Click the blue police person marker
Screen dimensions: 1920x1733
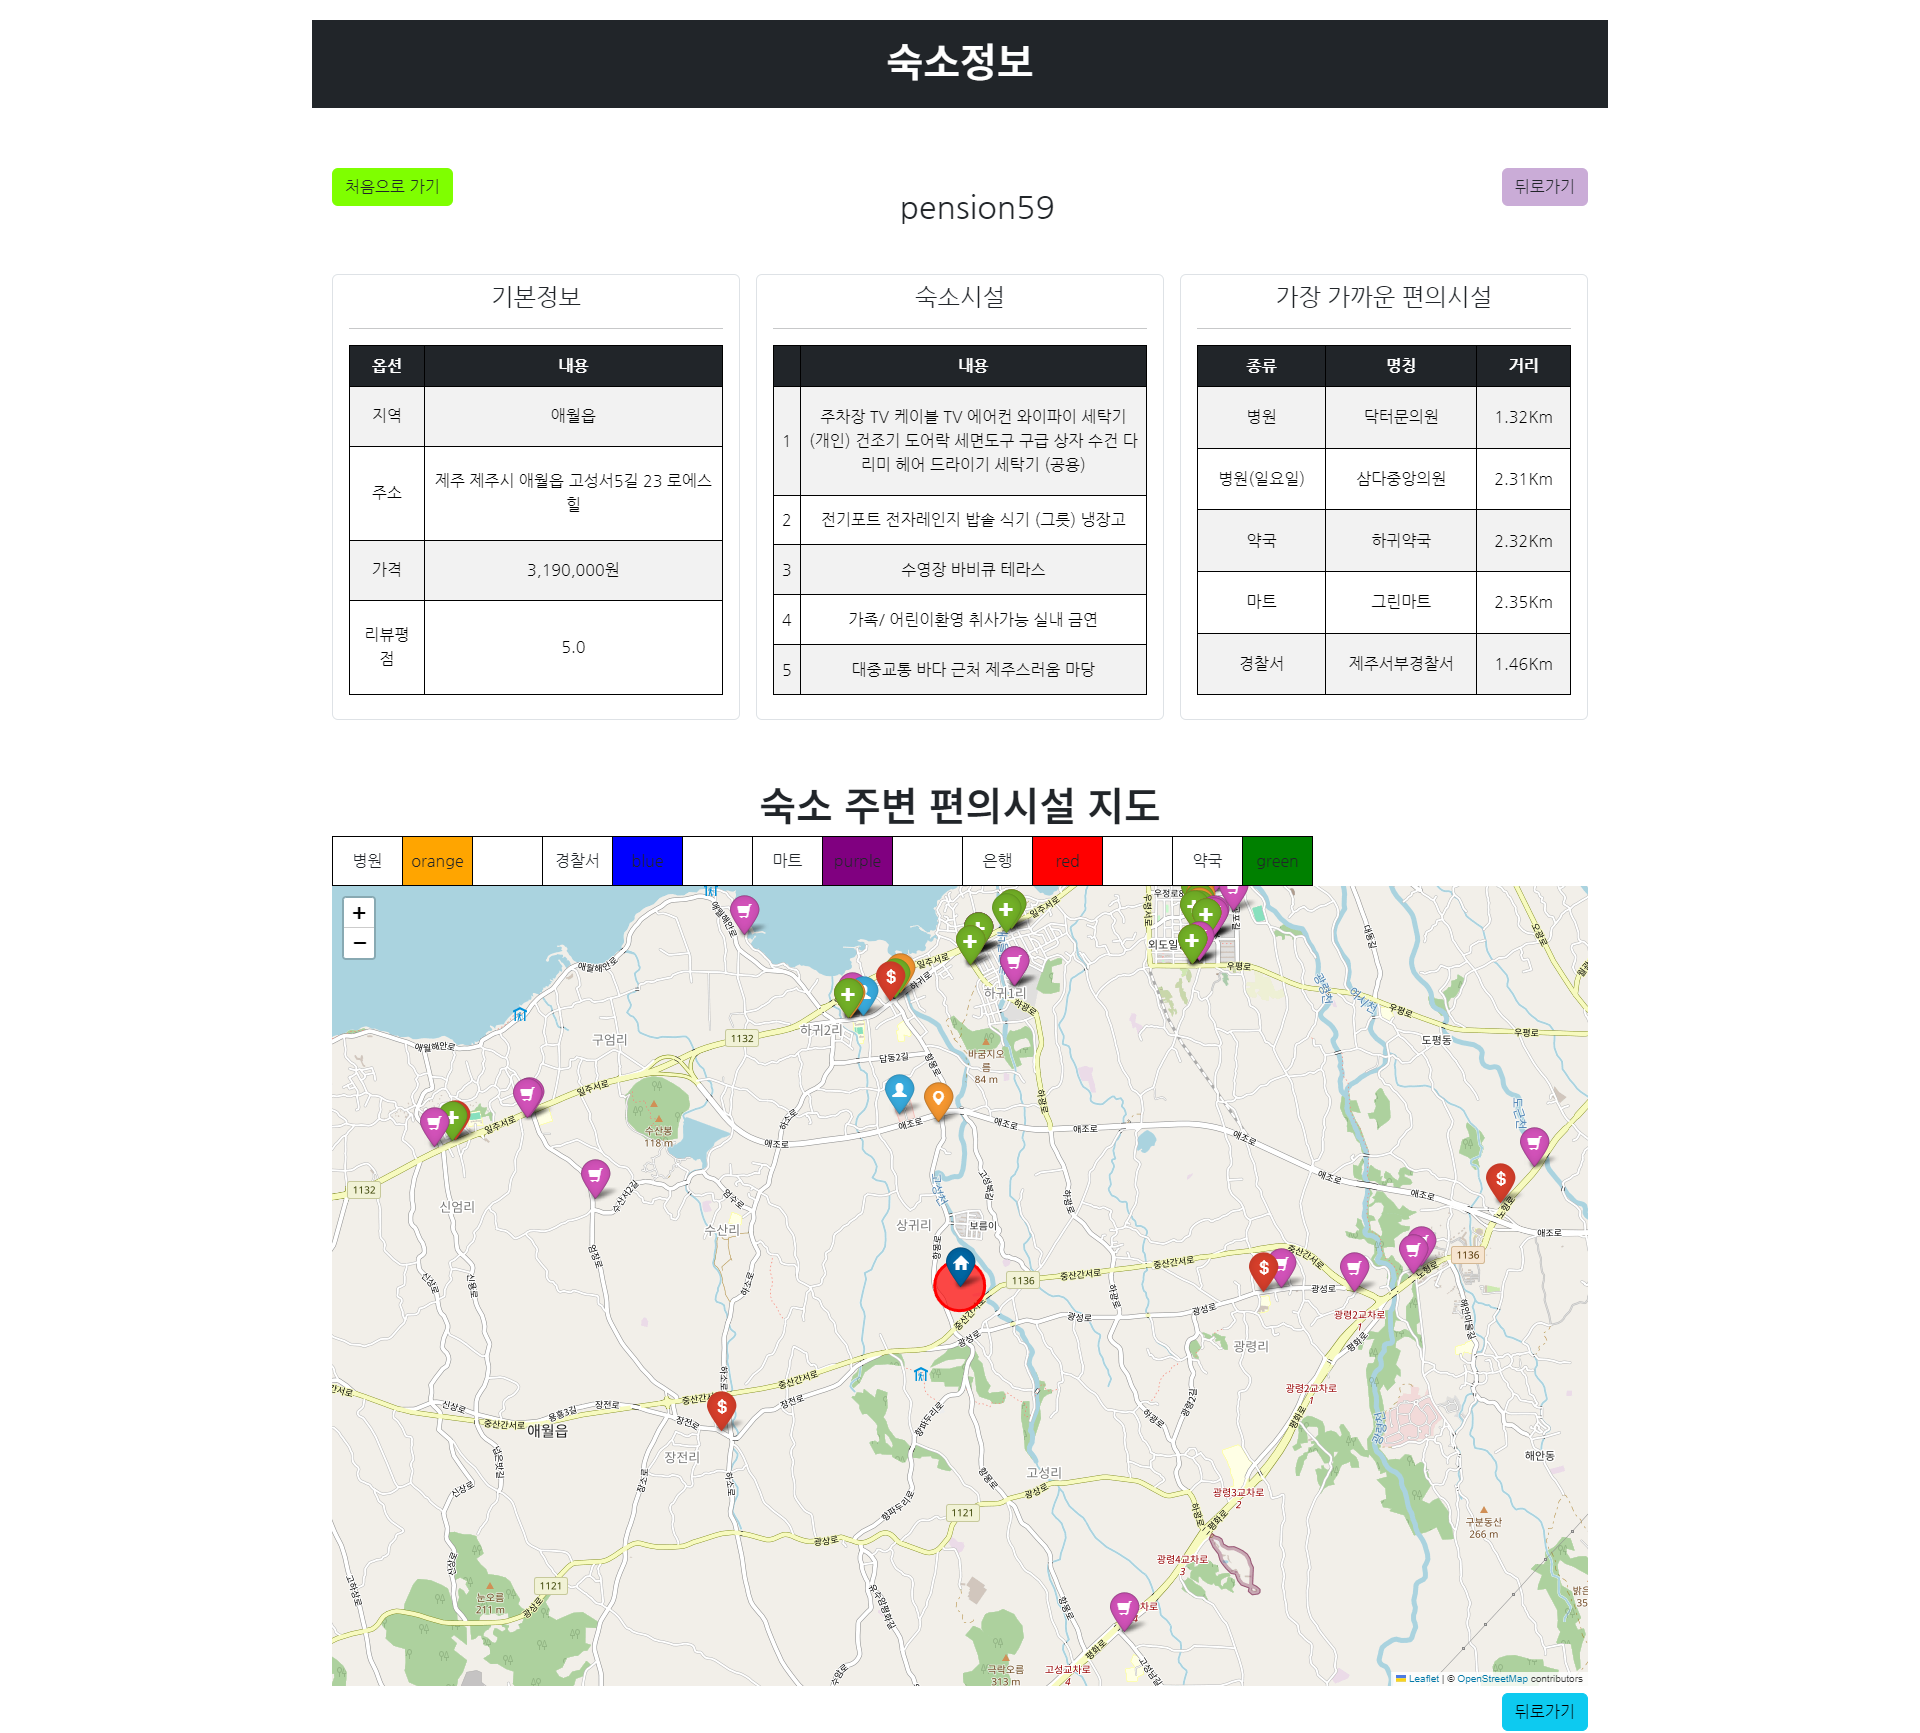coord(900,1091)
